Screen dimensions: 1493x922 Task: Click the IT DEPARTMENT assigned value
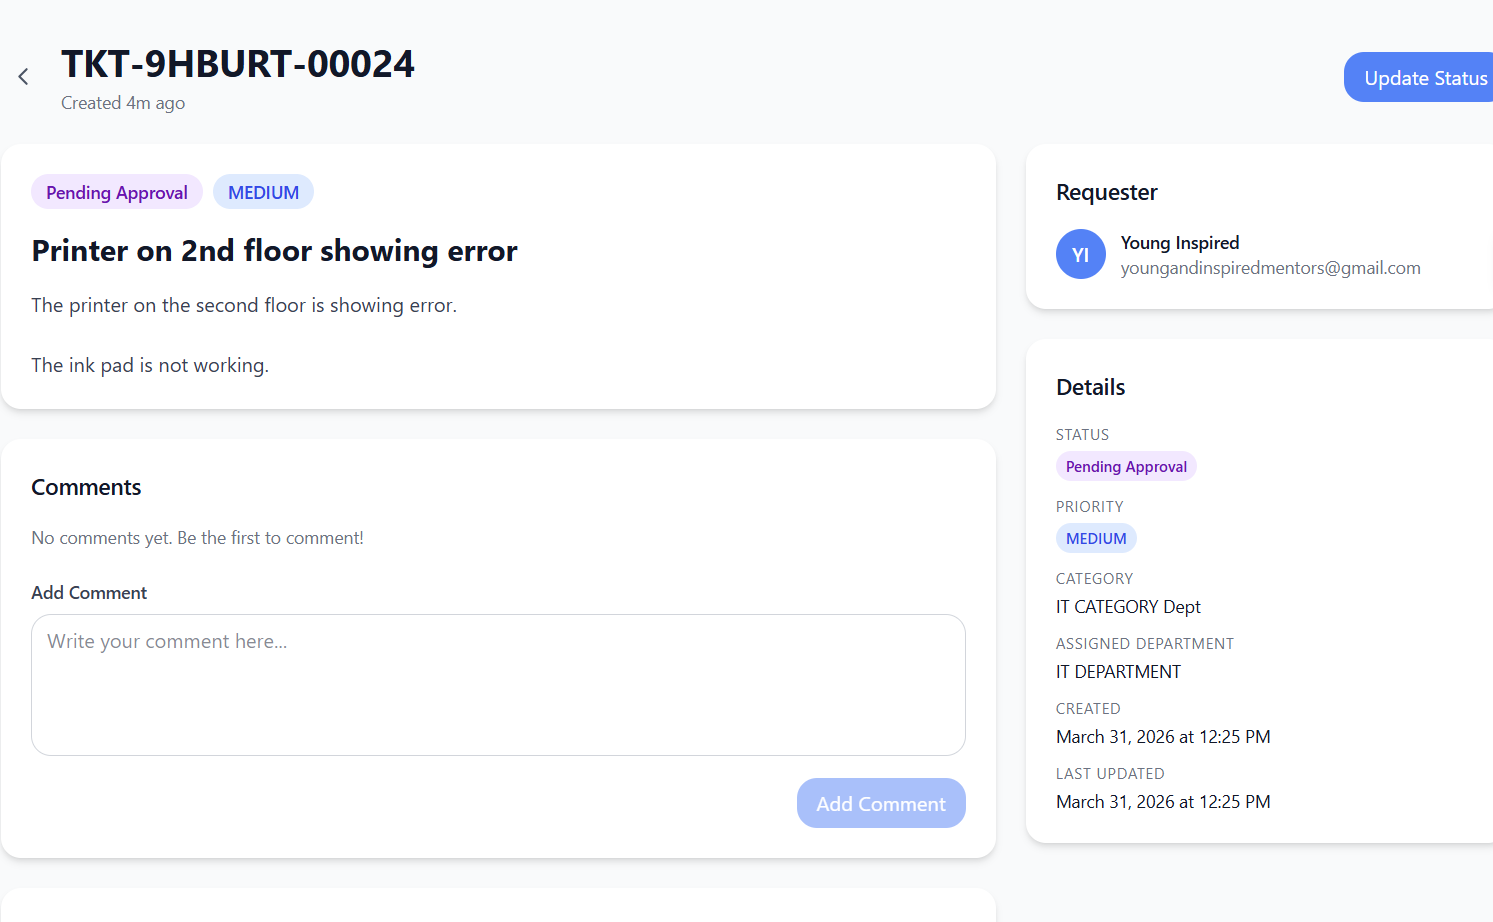[1118, 672]
